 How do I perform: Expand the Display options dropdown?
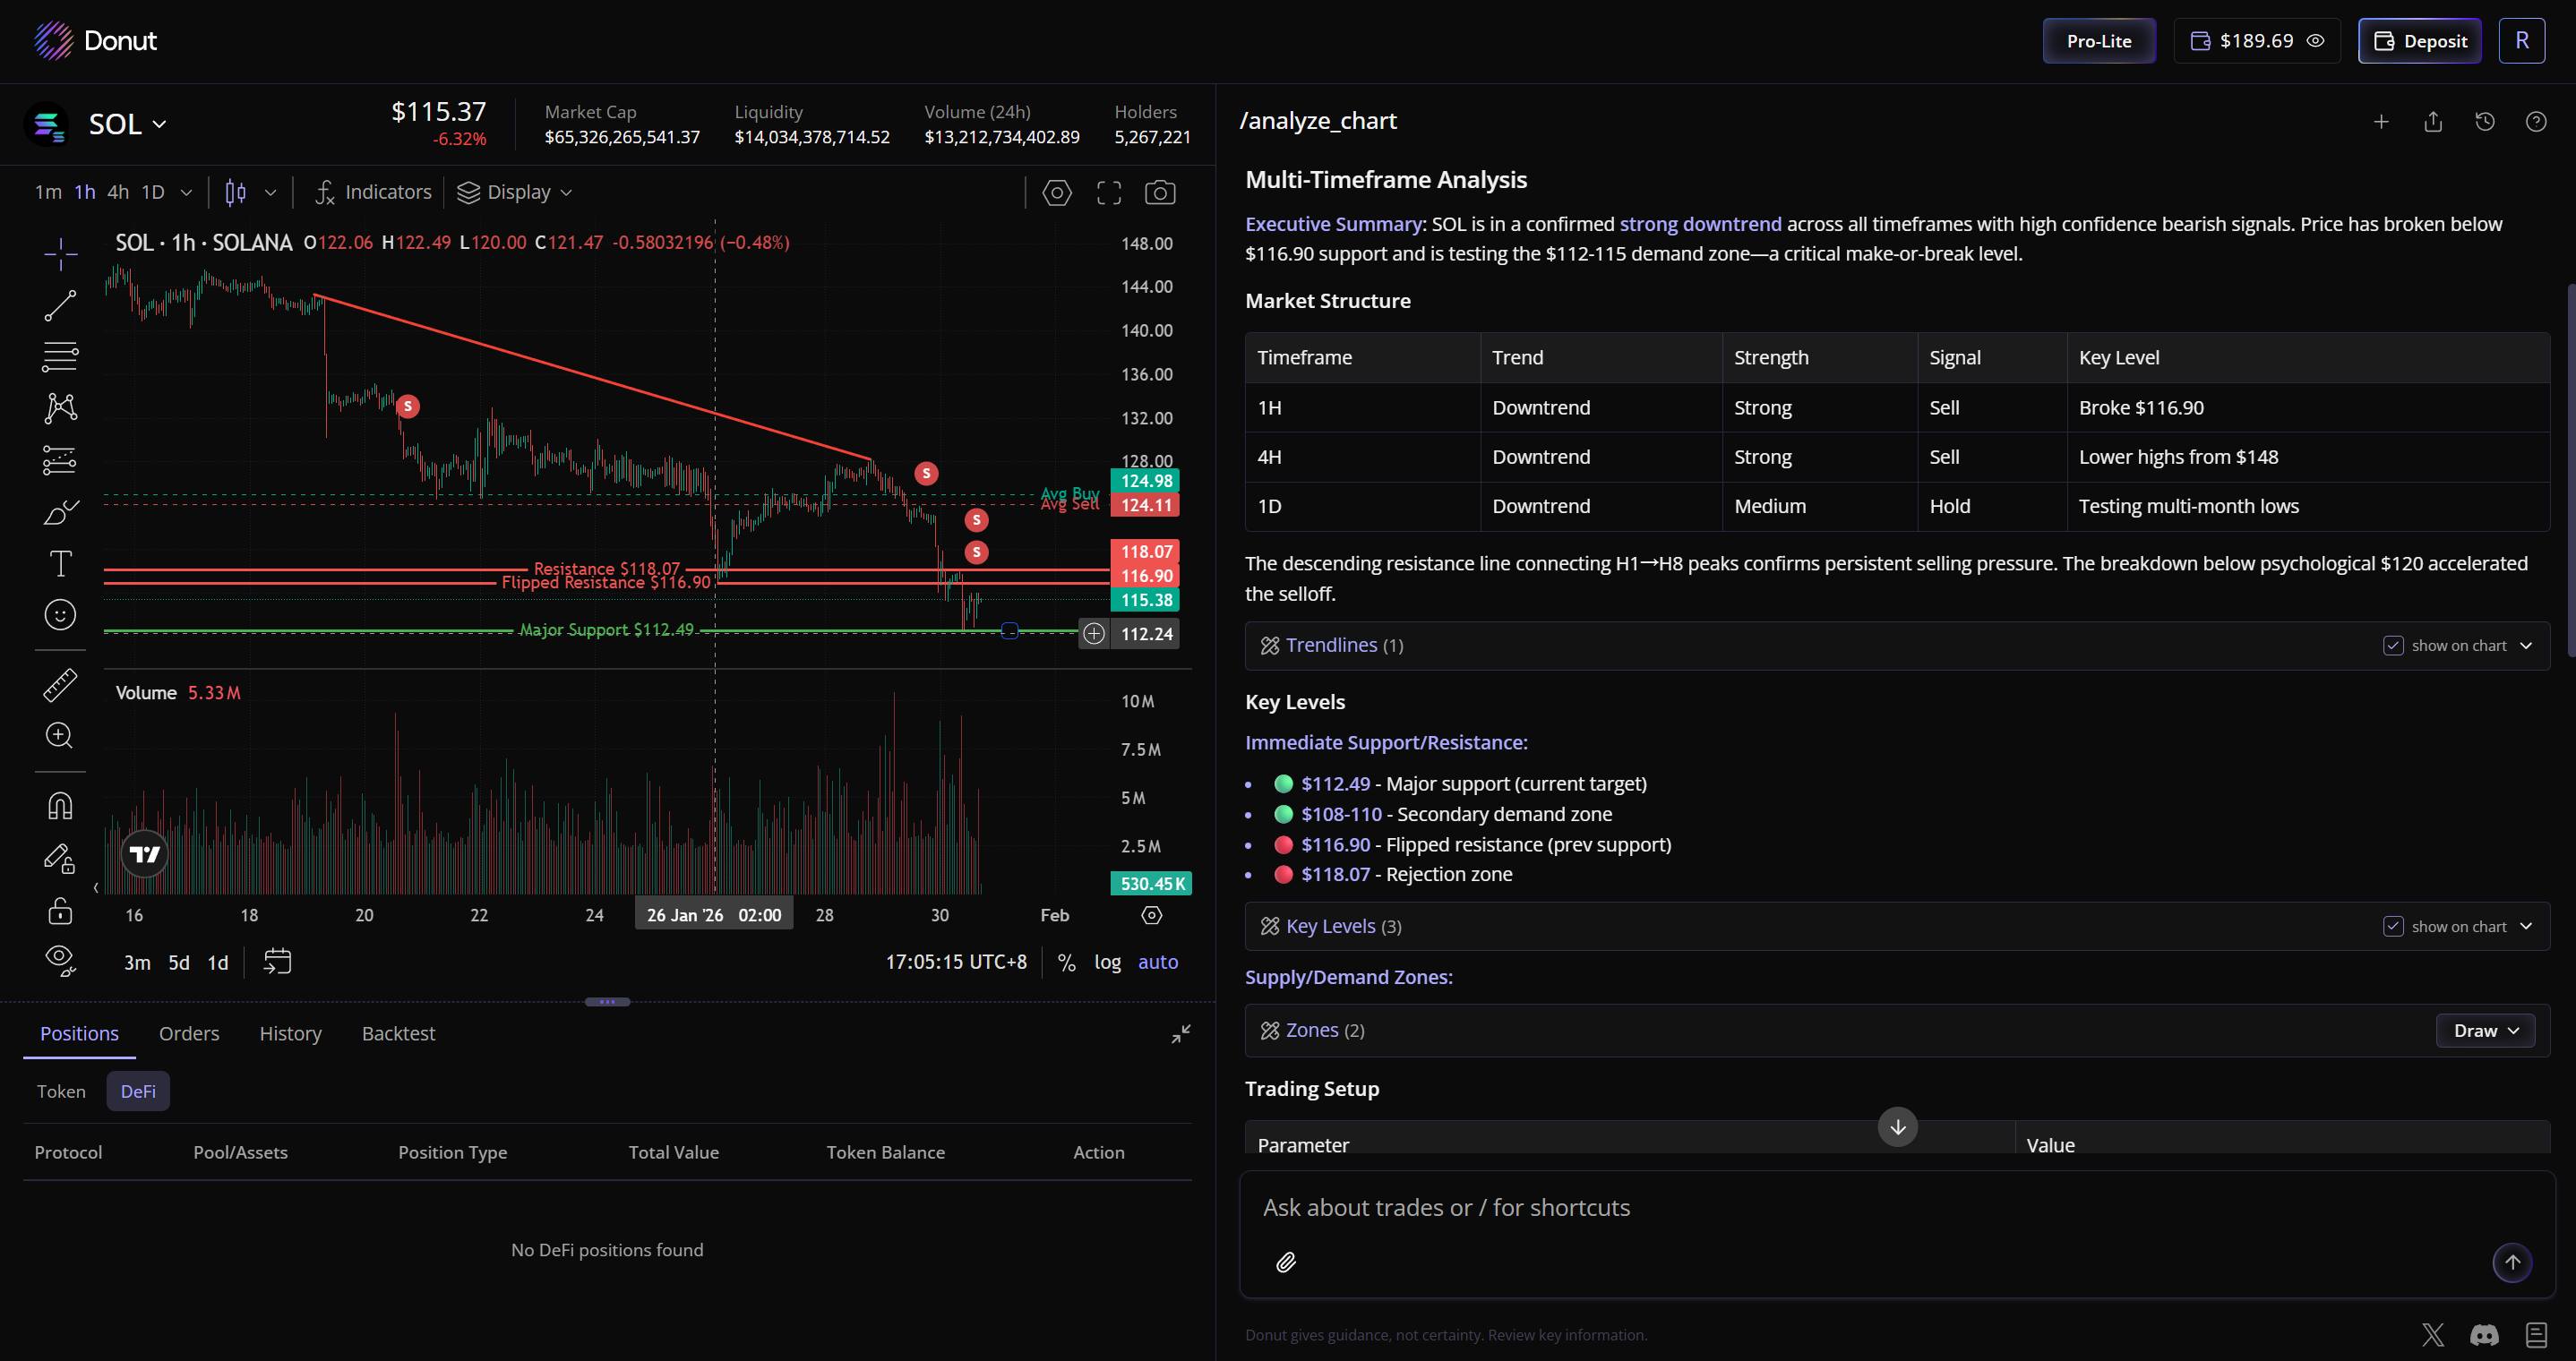point(514,192)
